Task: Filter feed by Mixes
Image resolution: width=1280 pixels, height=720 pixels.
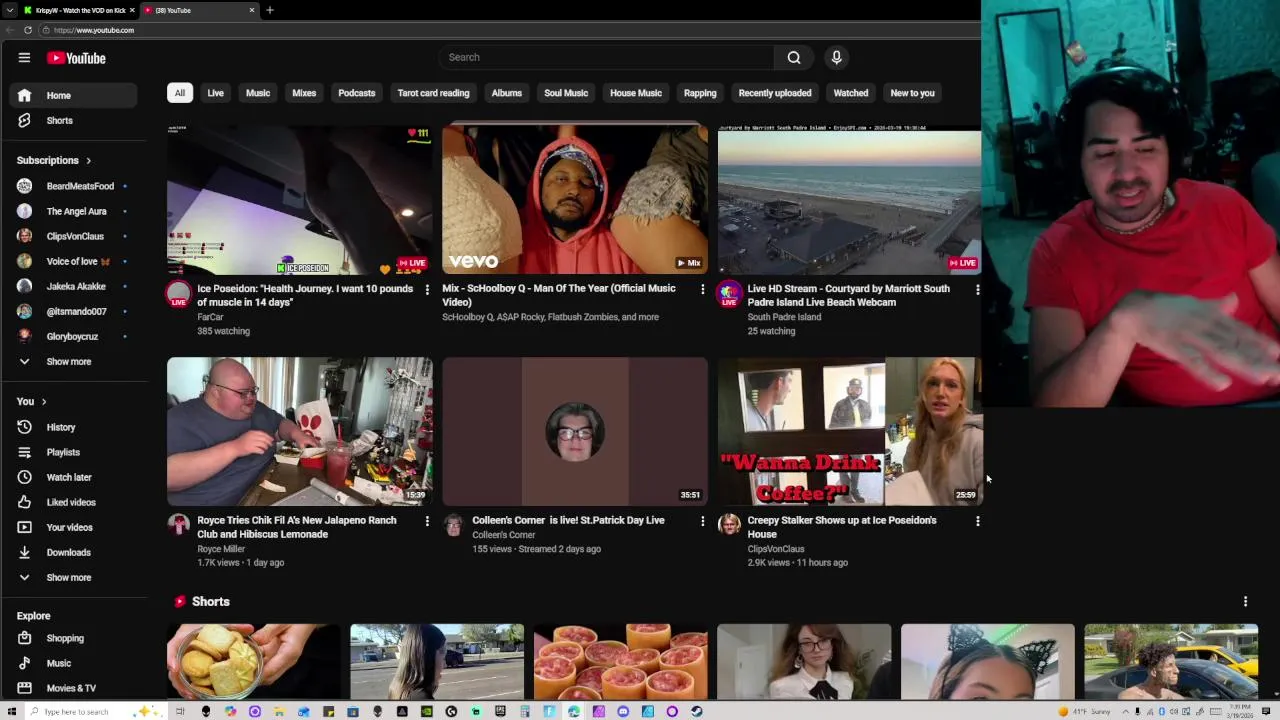Action: pyautogui.click(x=304, y=93)
